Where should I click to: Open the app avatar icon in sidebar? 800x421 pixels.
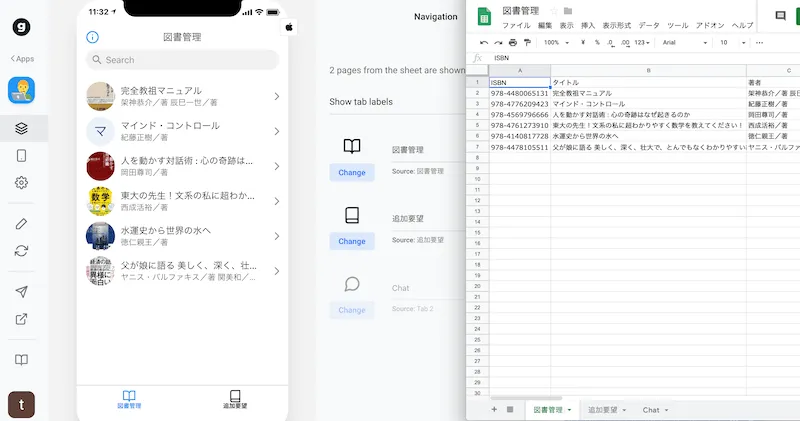pos(21,90)
